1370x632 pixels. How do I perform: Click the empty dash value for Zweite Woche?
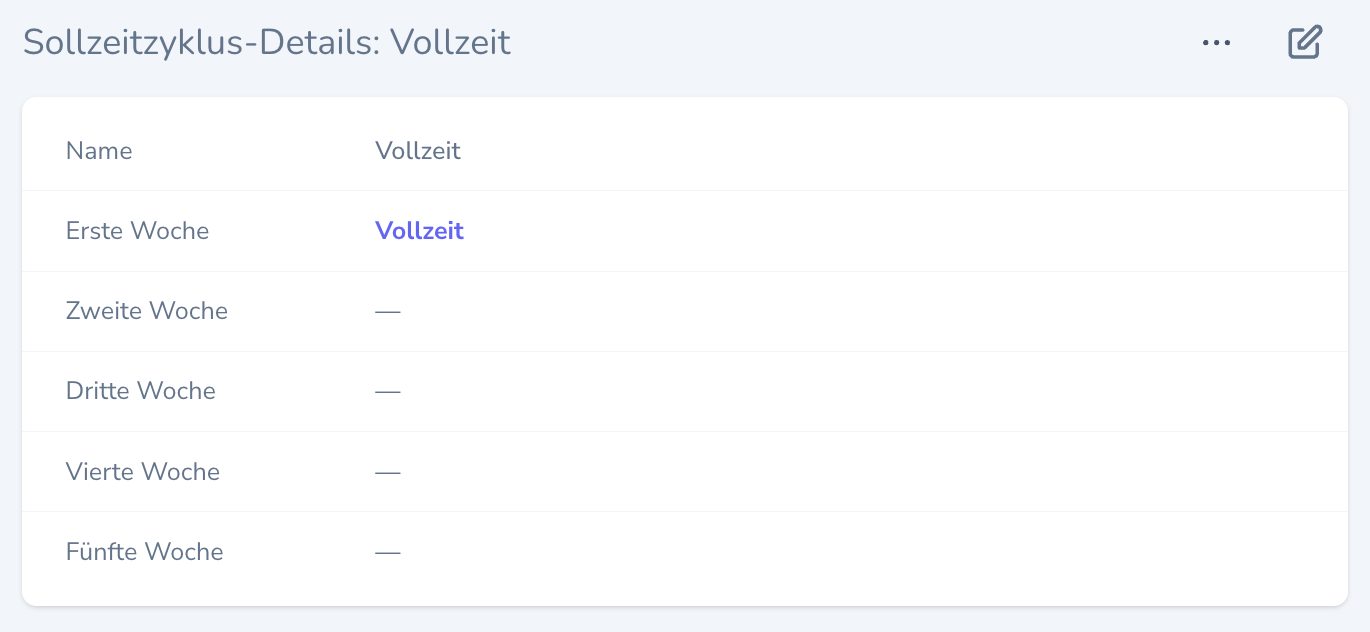point(388,311)
